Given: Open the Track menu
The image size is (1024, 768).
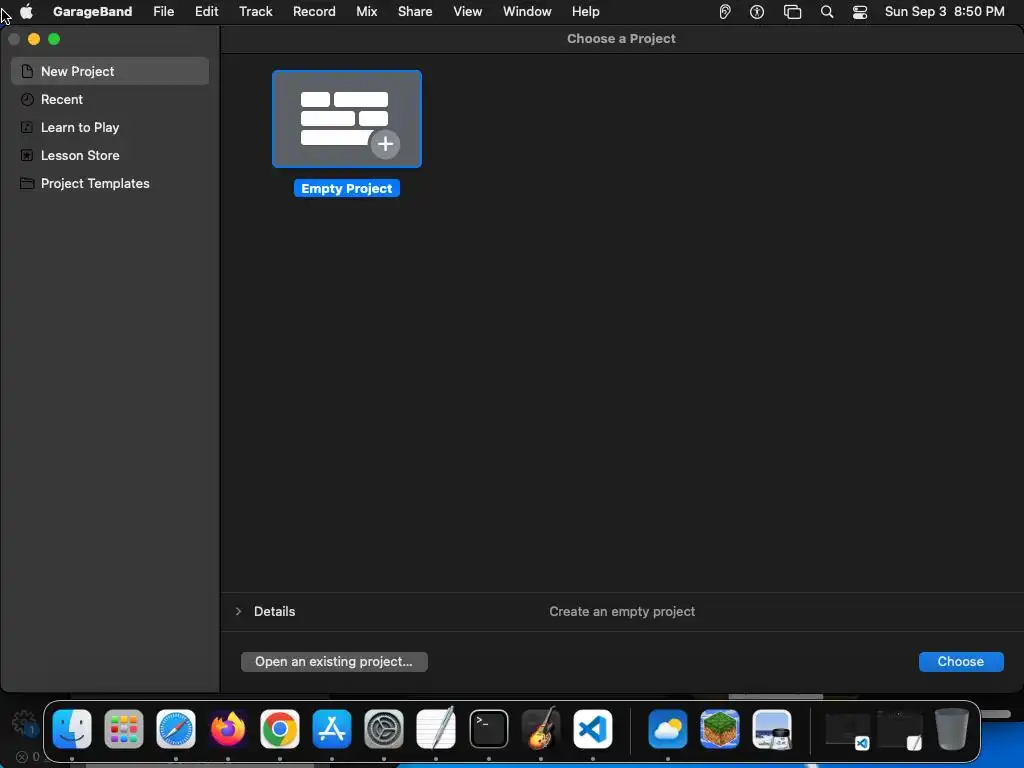Looking at the screenshot, I should click(x=255, y=11).
